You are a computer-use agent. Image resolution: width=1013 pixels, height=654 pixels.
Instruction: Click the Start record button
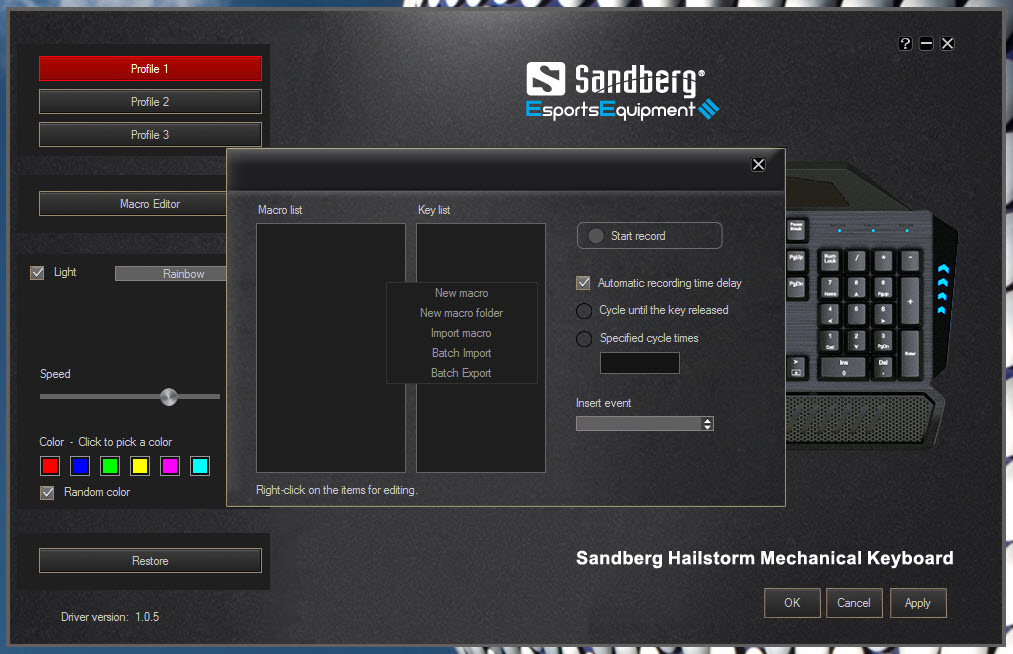tap(649, 236)
